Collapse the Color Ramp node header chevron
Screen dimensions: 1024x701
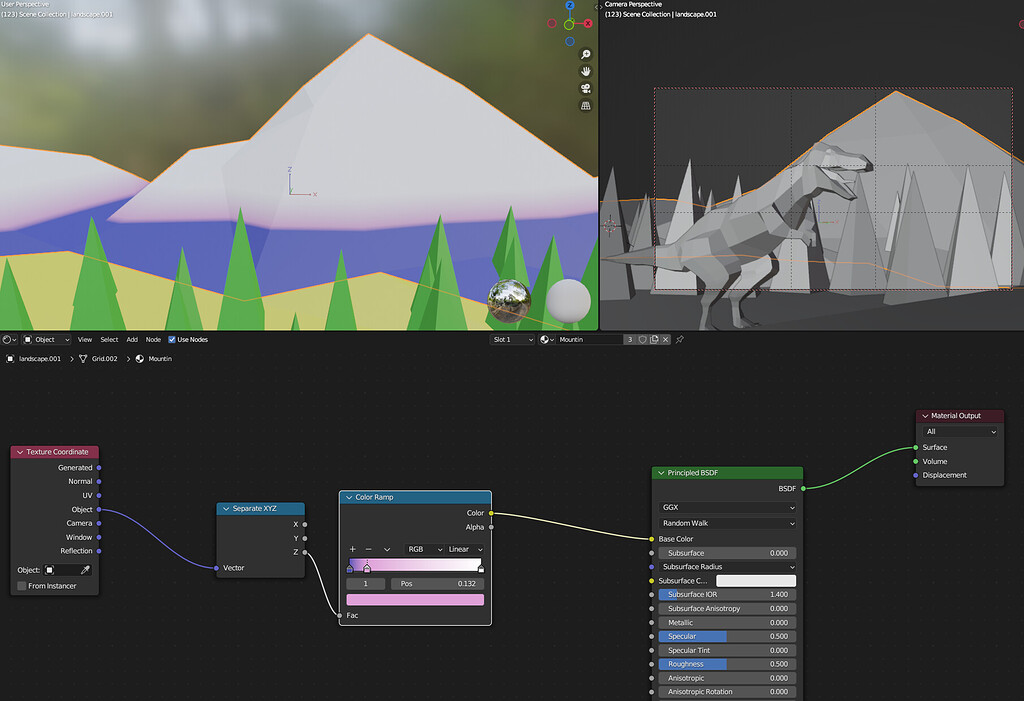[x=347, y=497]
